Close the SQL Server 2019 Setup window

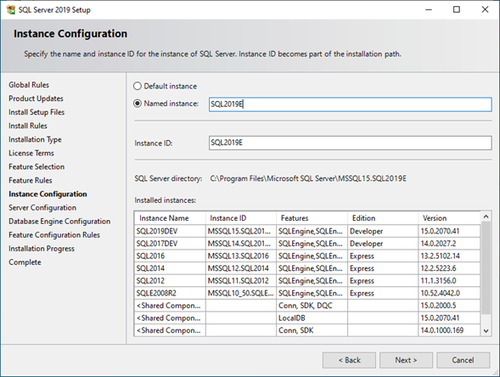485,10
